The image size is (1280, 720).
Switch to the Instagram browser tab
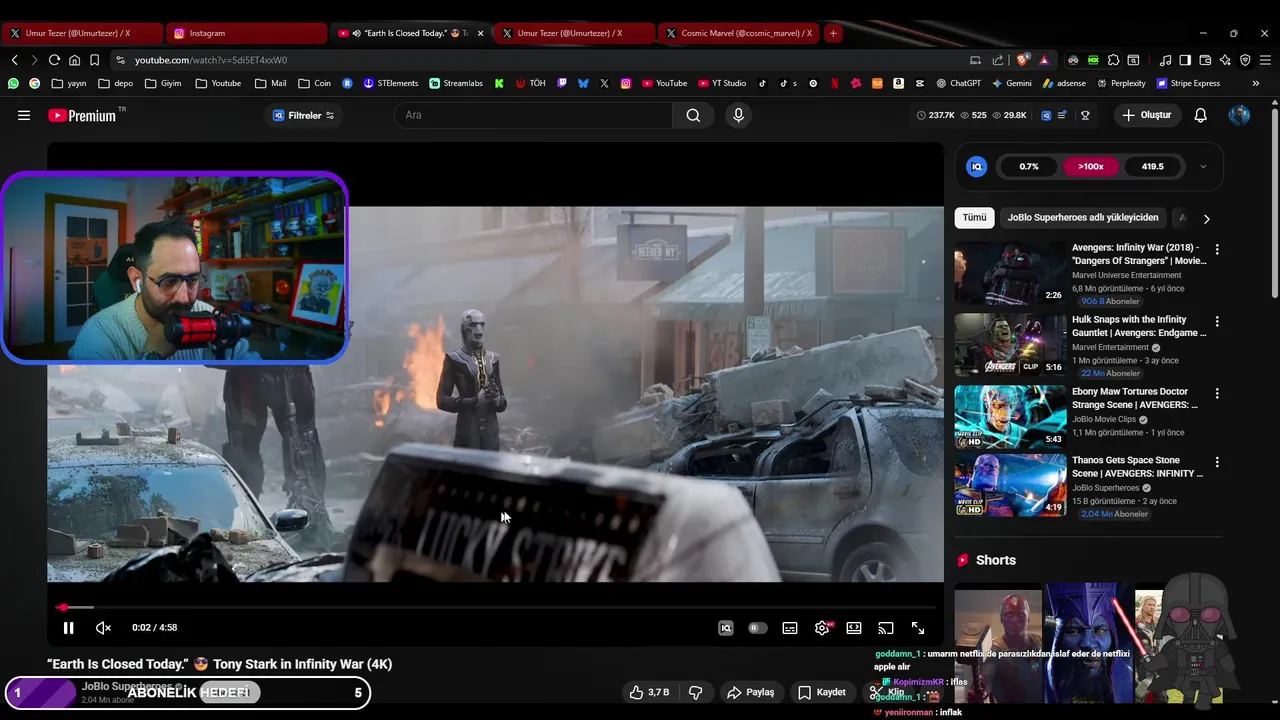click(246, 33)
